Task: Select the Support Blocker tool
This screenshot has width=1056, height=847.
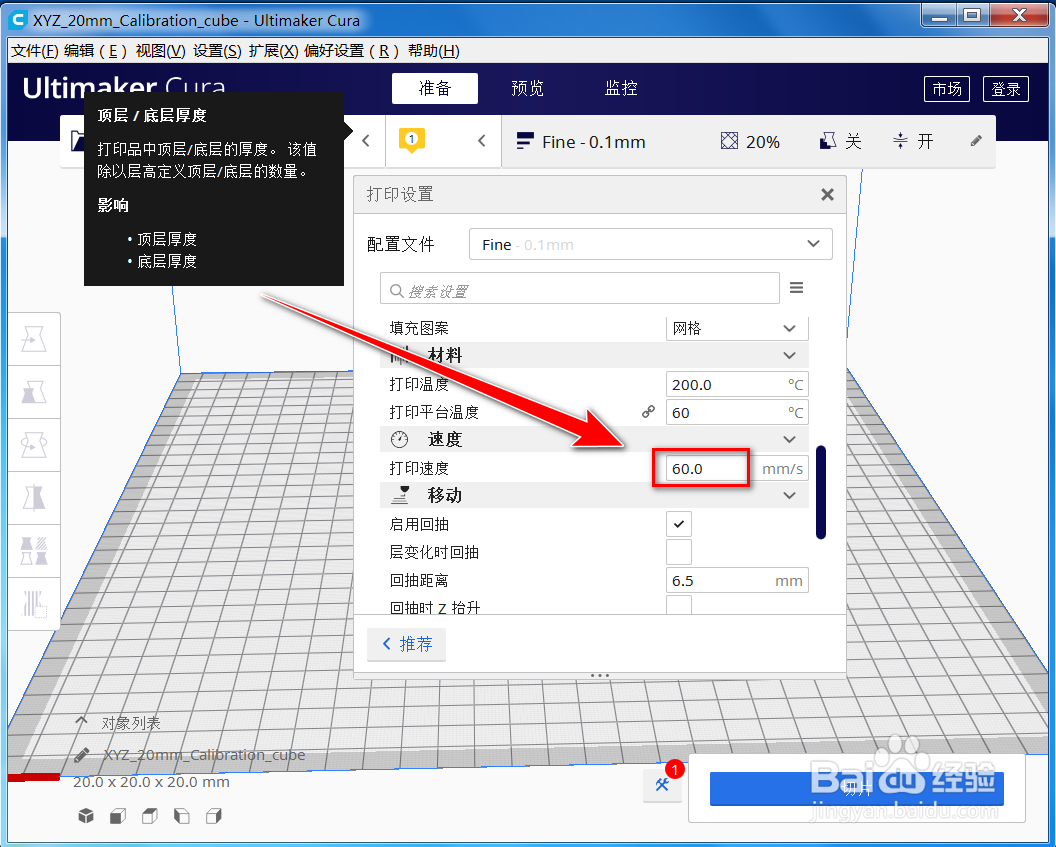Action: [x=34, y=603]
